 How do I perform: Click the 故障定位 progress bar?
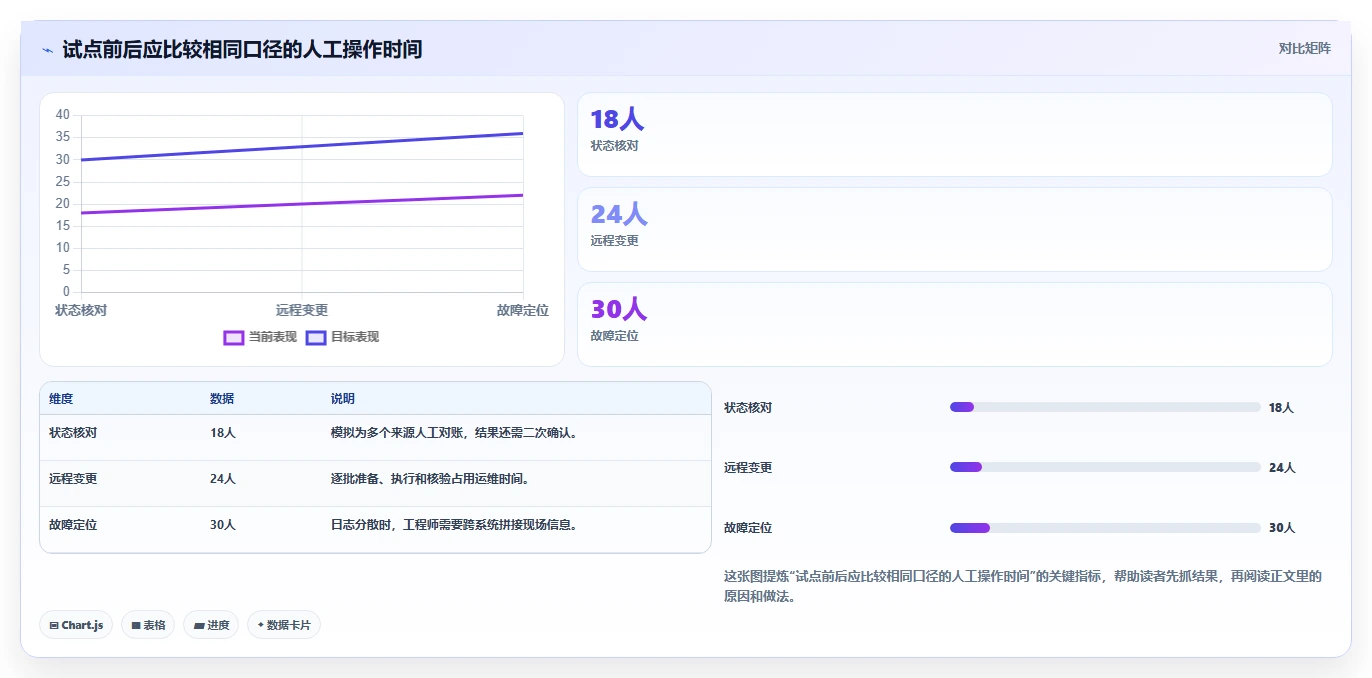pyautogui.click(x=1105, y=527)
